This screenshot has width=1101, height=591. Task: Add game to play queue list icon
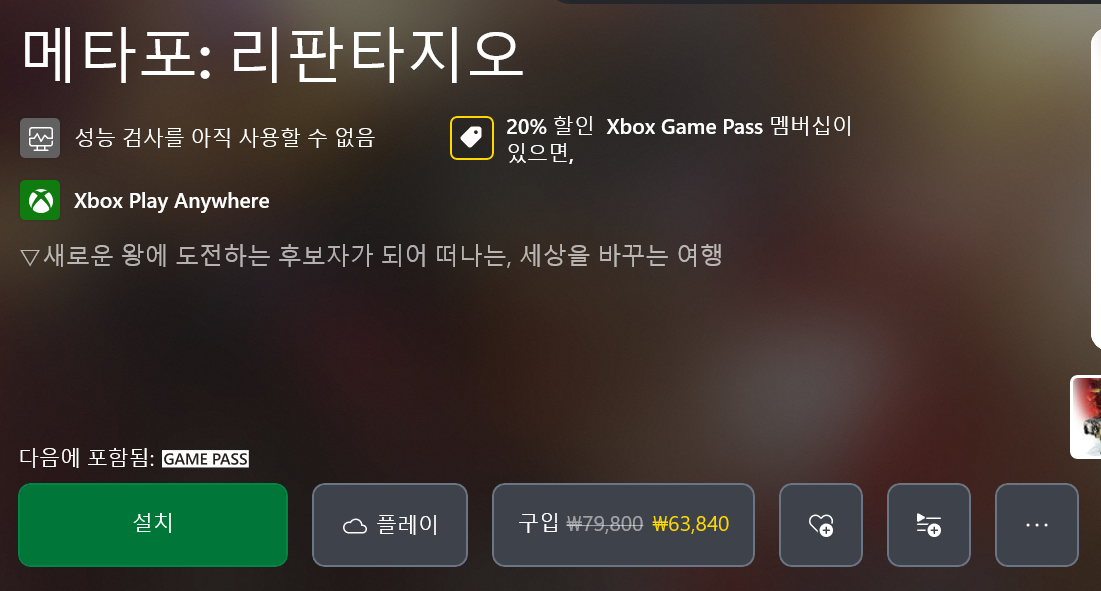click(929, 524)
